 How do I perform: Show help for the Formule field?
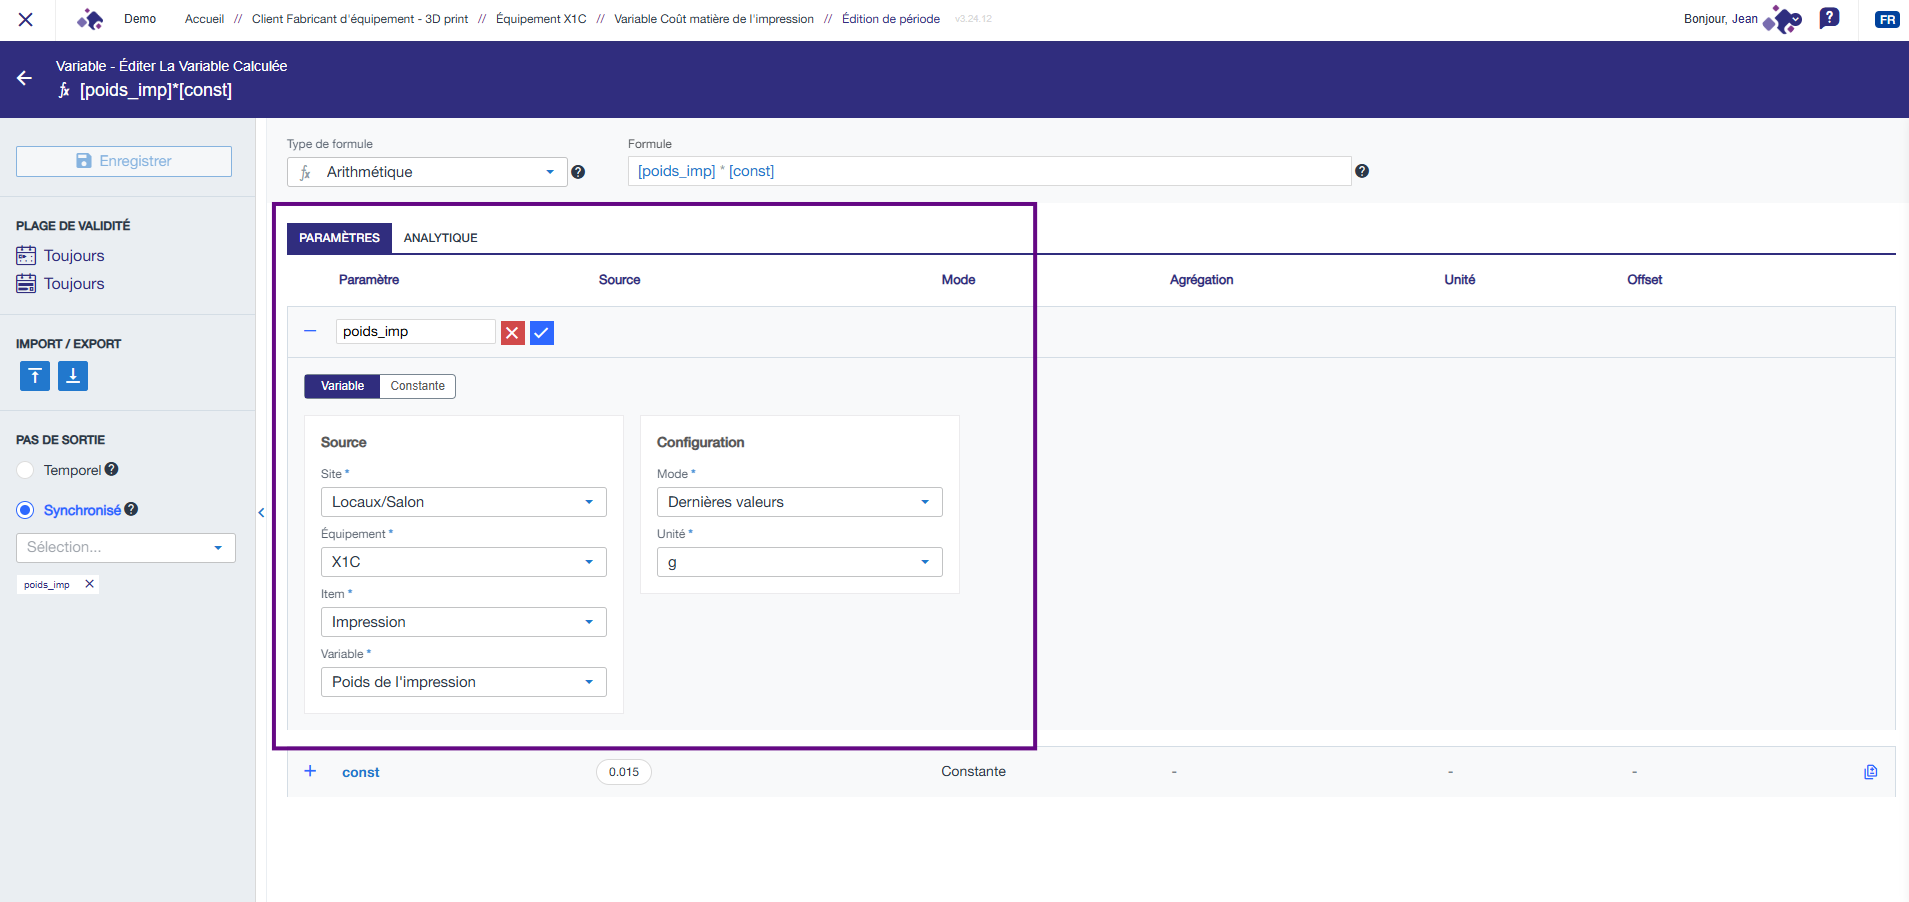tap(1362, 171)
